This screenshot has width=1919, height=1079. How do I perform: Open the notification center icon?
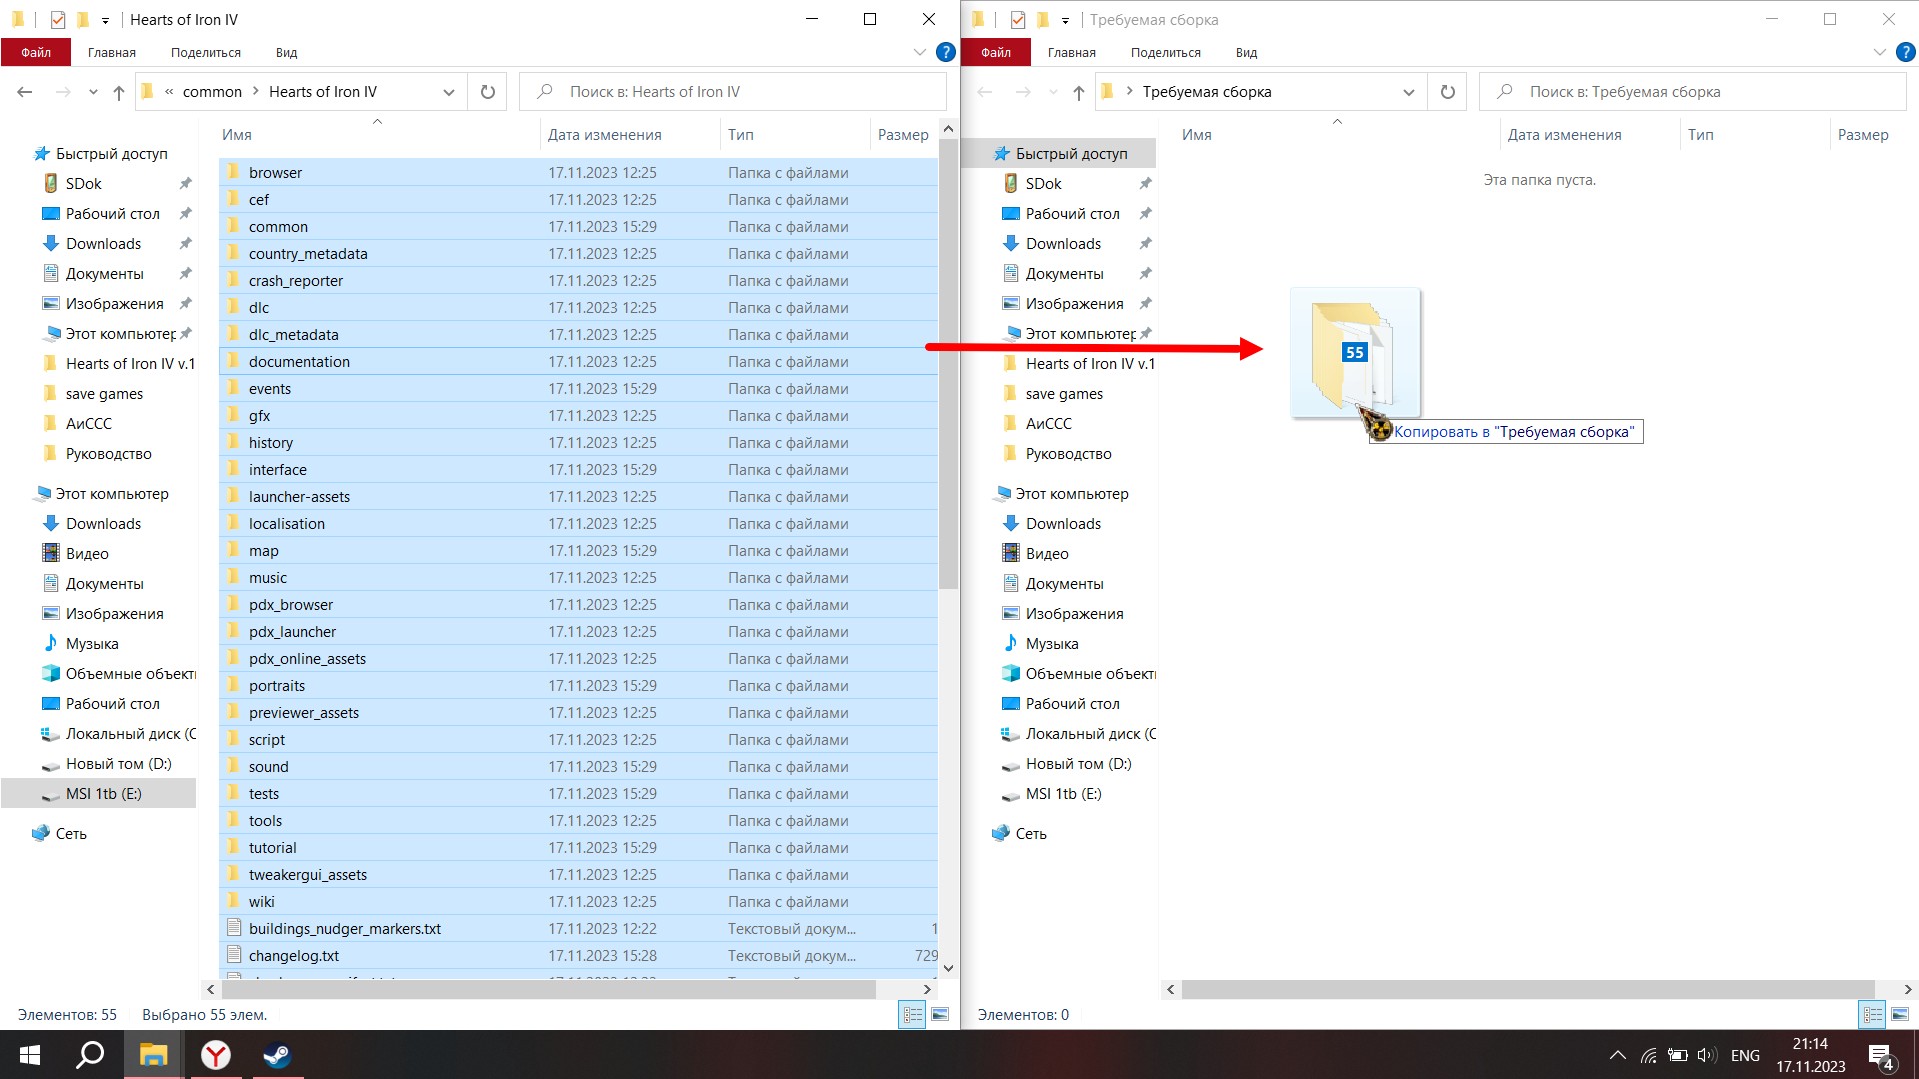pos(1880,1056)
